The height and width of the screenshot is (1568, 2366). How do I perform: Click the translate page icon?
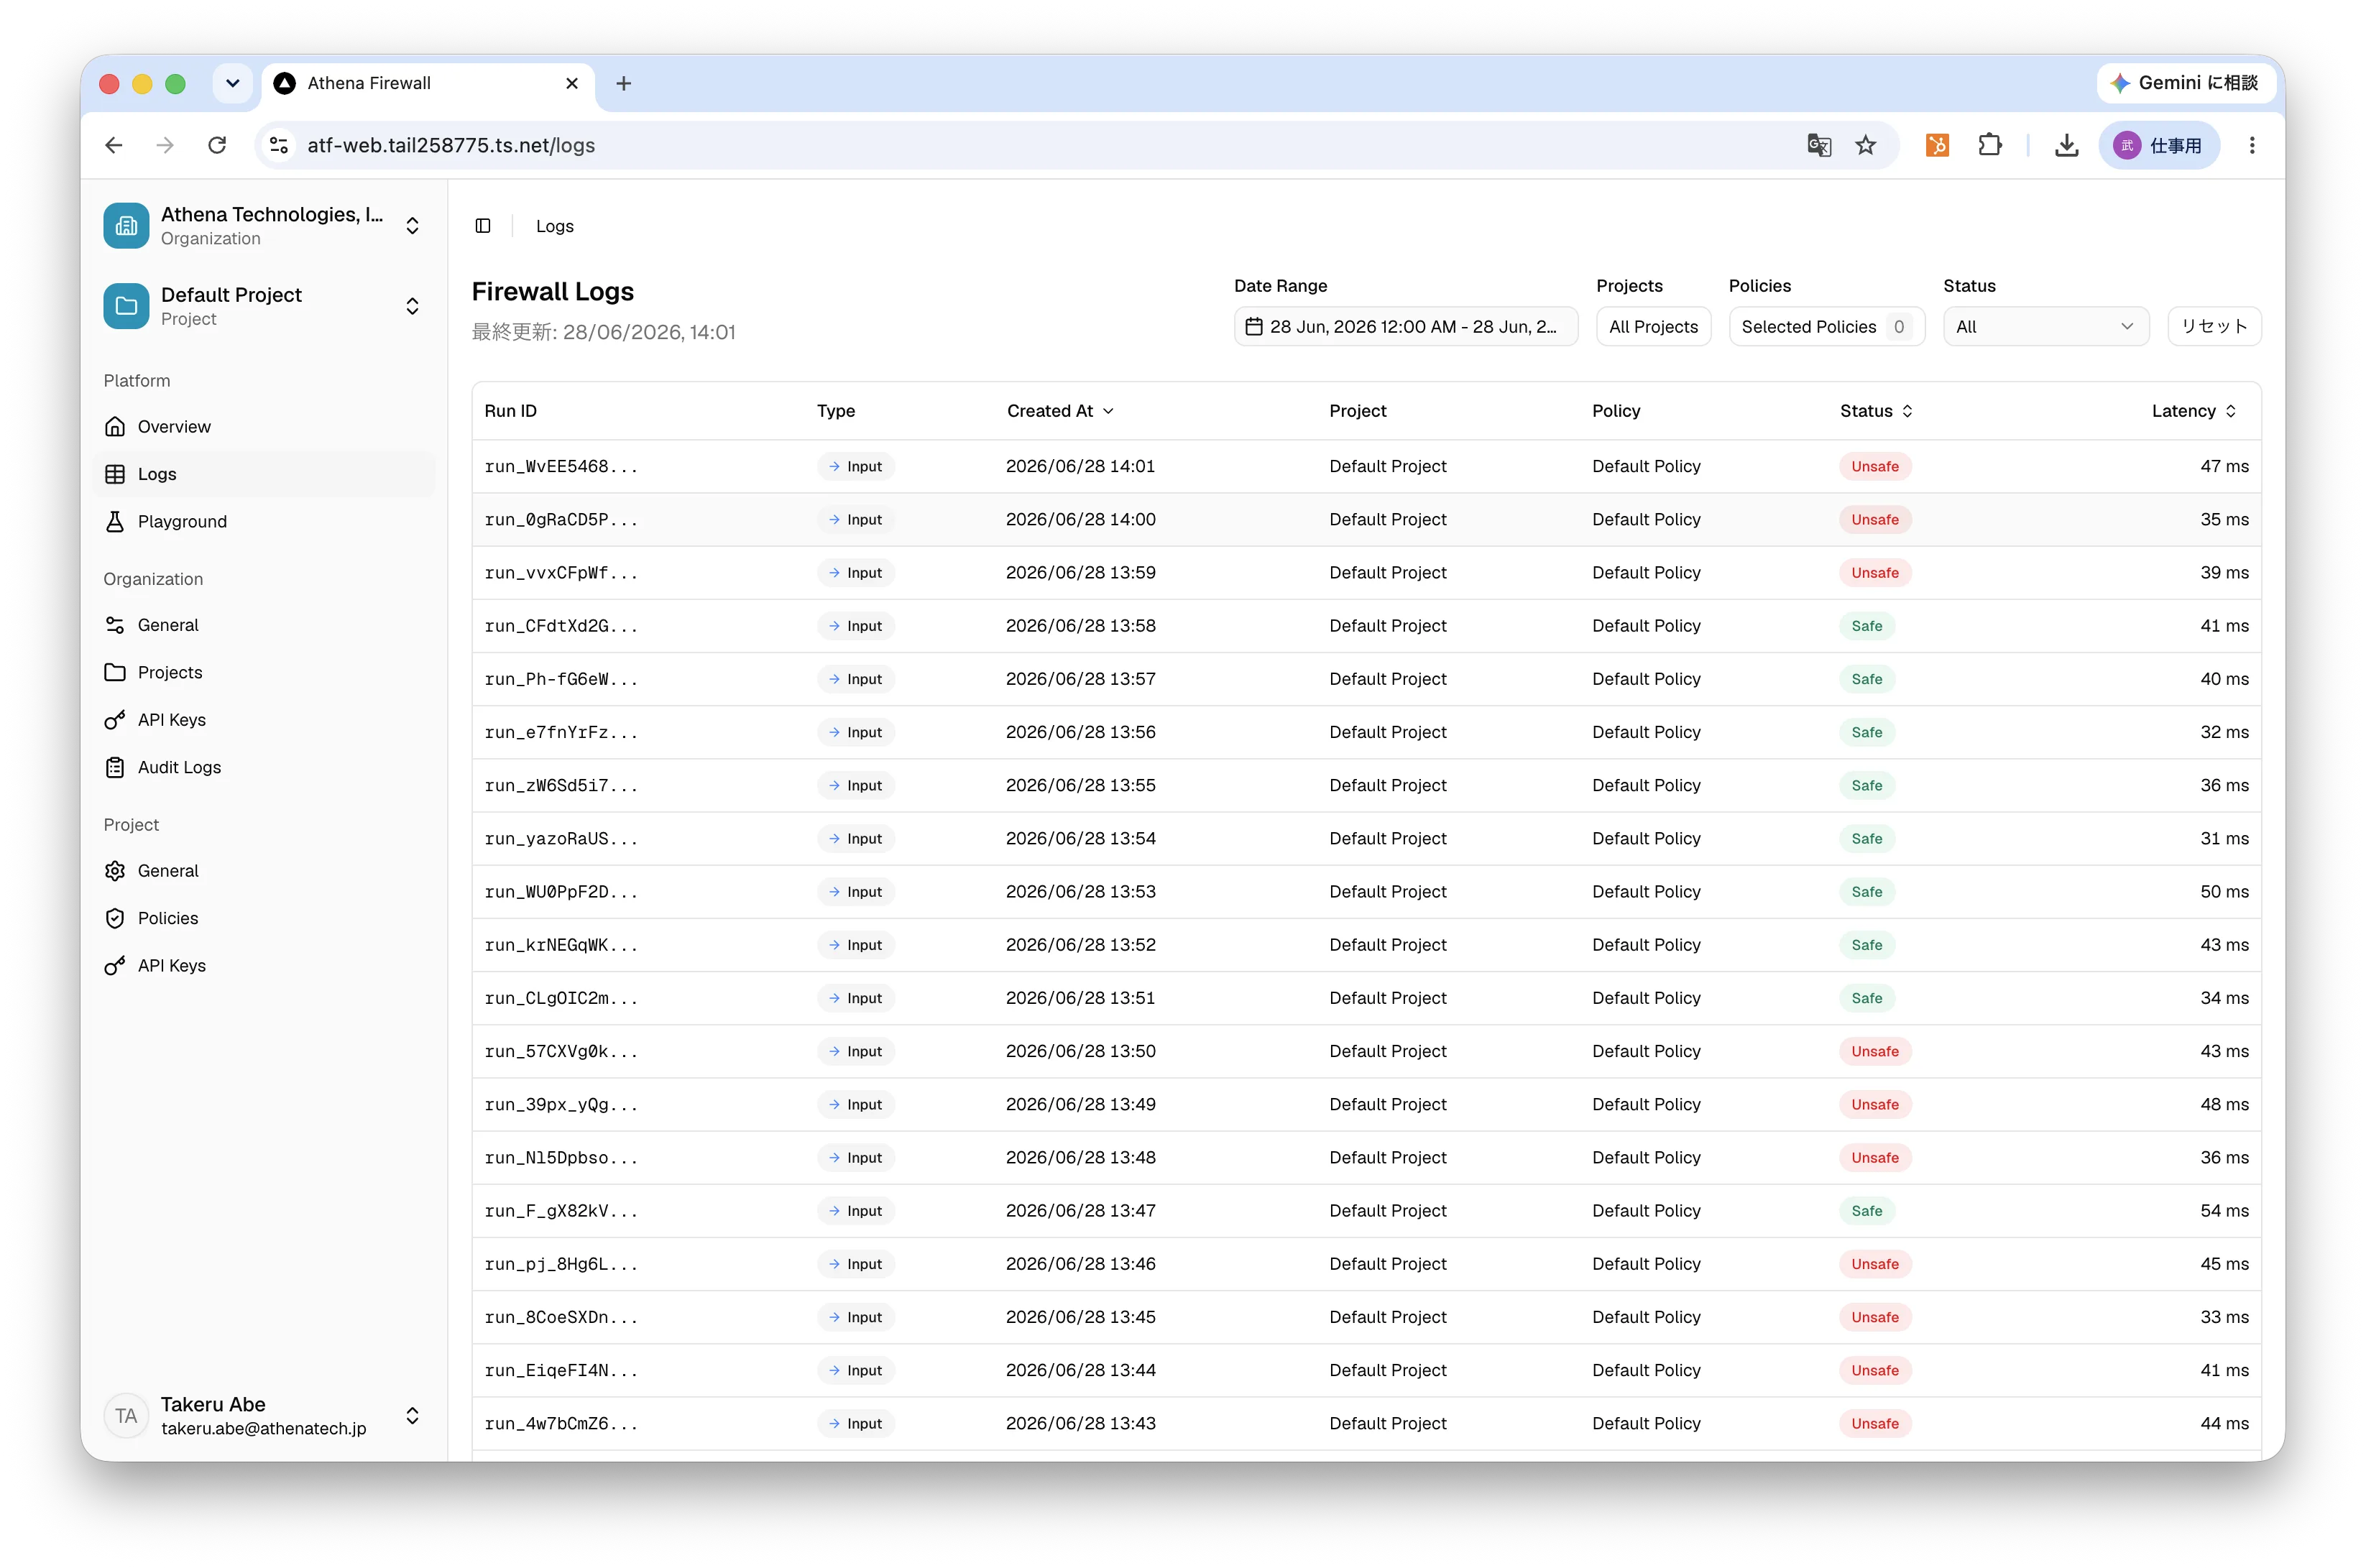(x=1819, y=146)
